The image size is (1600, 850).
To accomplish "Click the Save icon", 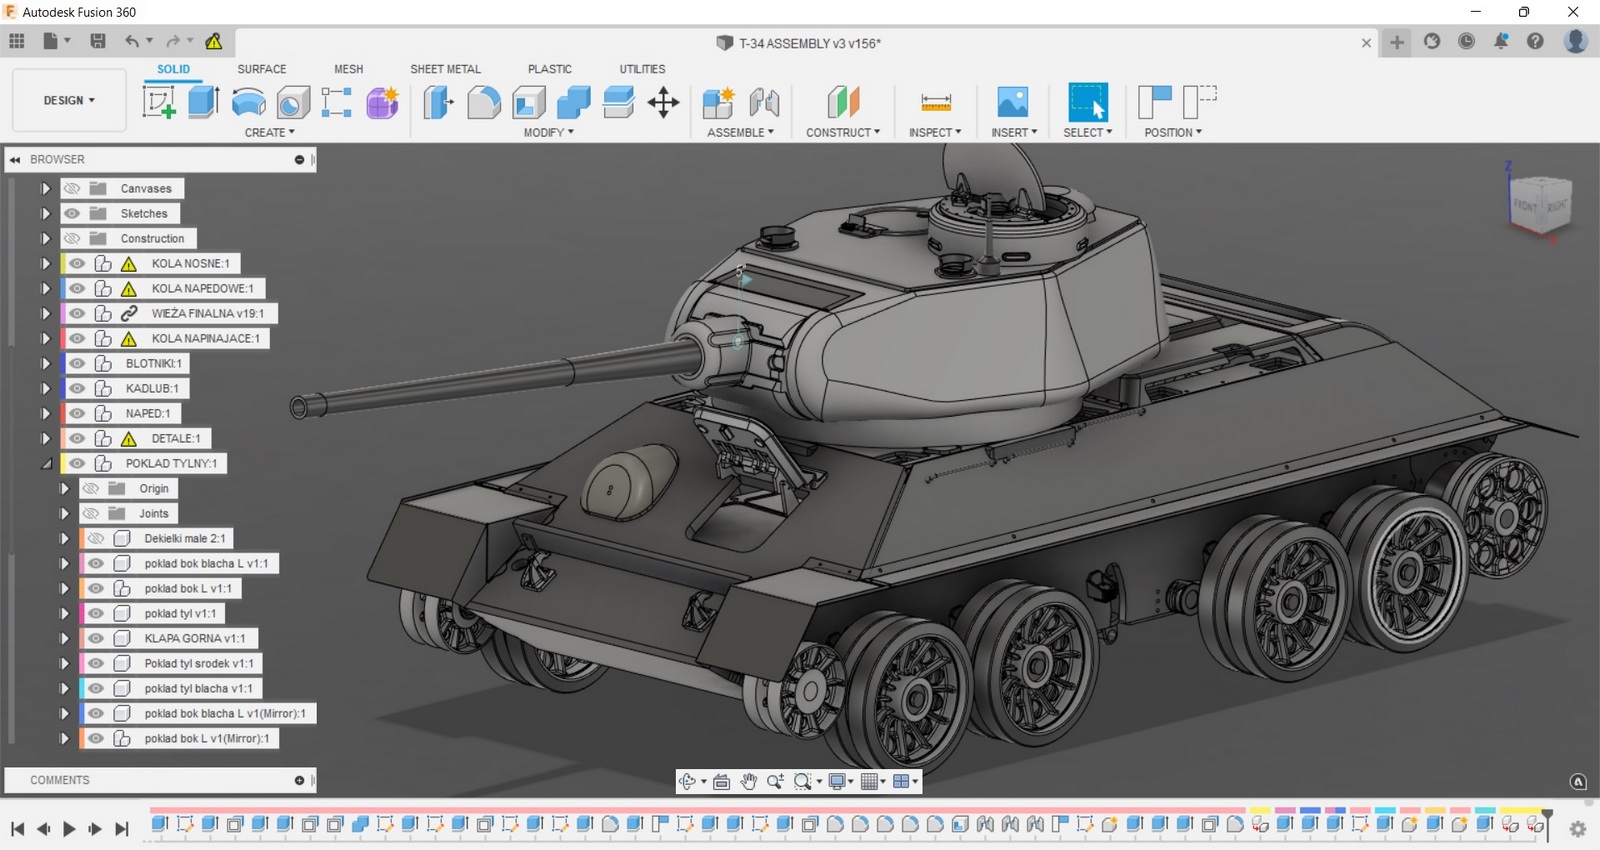I will 97,41.
